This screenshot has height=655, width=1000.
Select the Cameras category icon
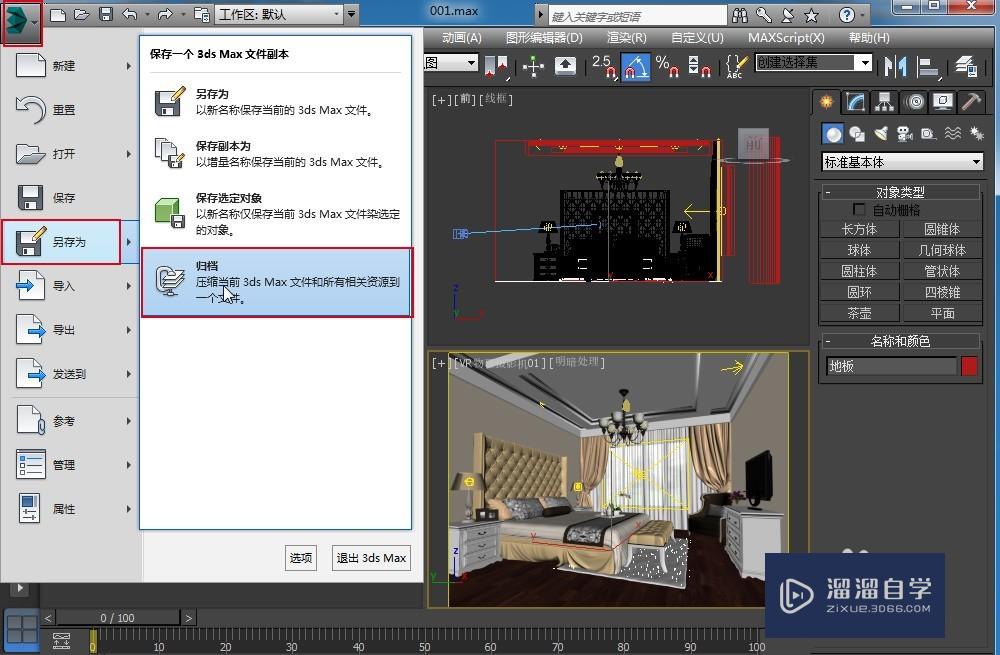tap(904, 134)
